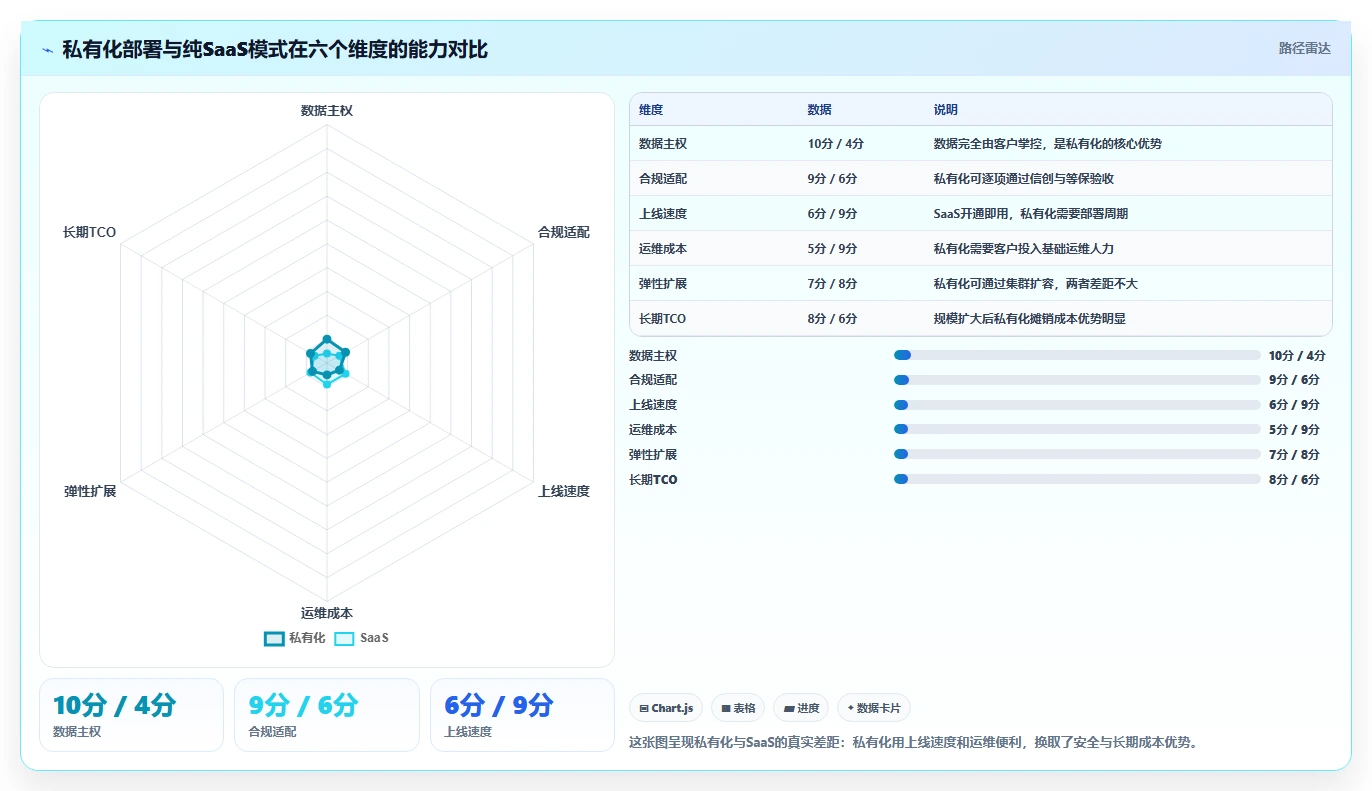1372x791 pixels.
Task: Click the 长期TCO progress row label
Action: (x=653, y=480)
